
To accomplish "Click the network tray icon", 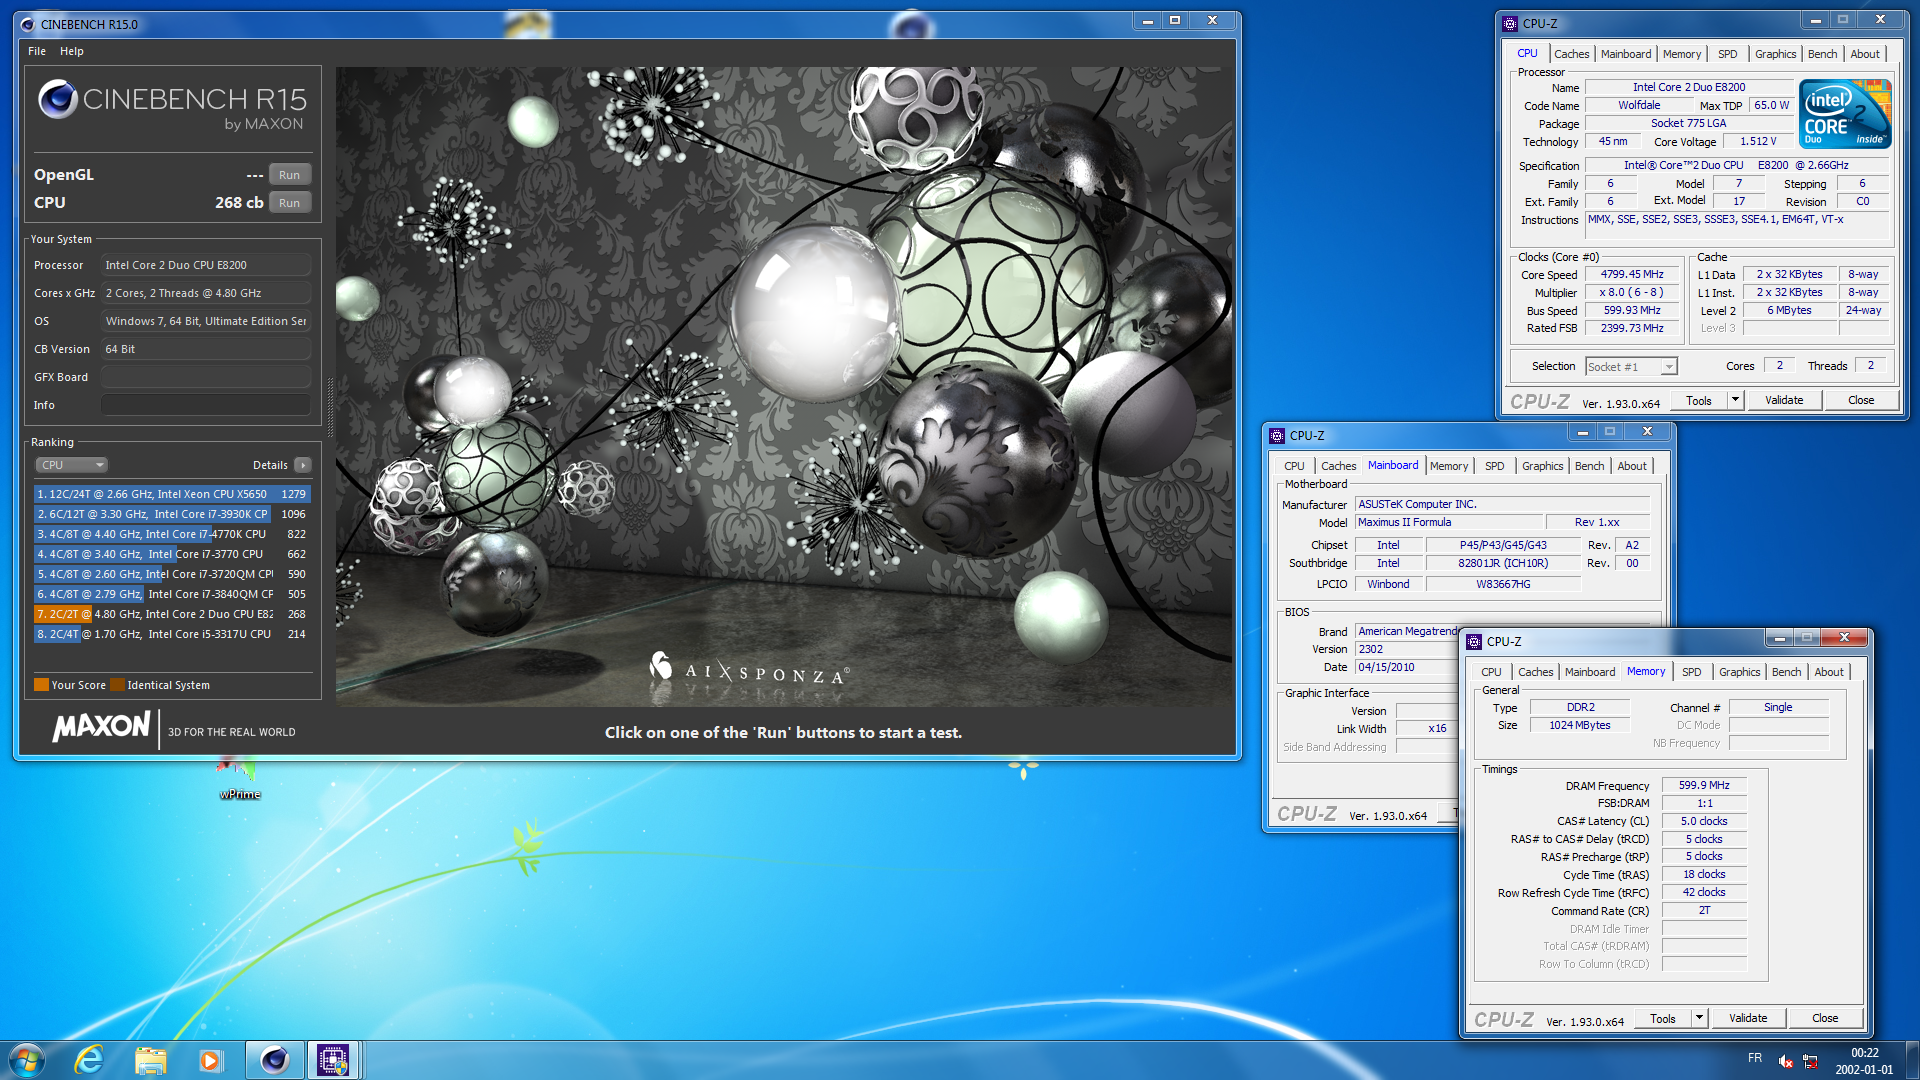I will click(x=1810, y=1061).
